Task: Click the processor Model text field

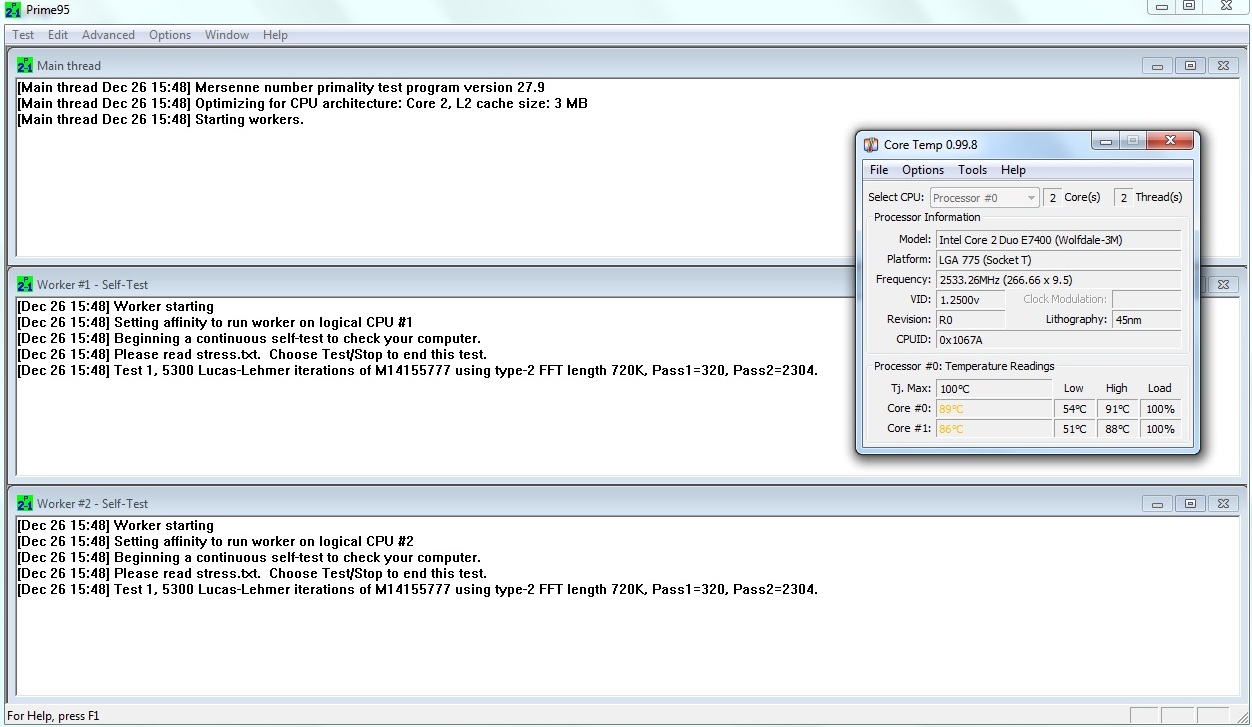Action: pos(1058,240)
